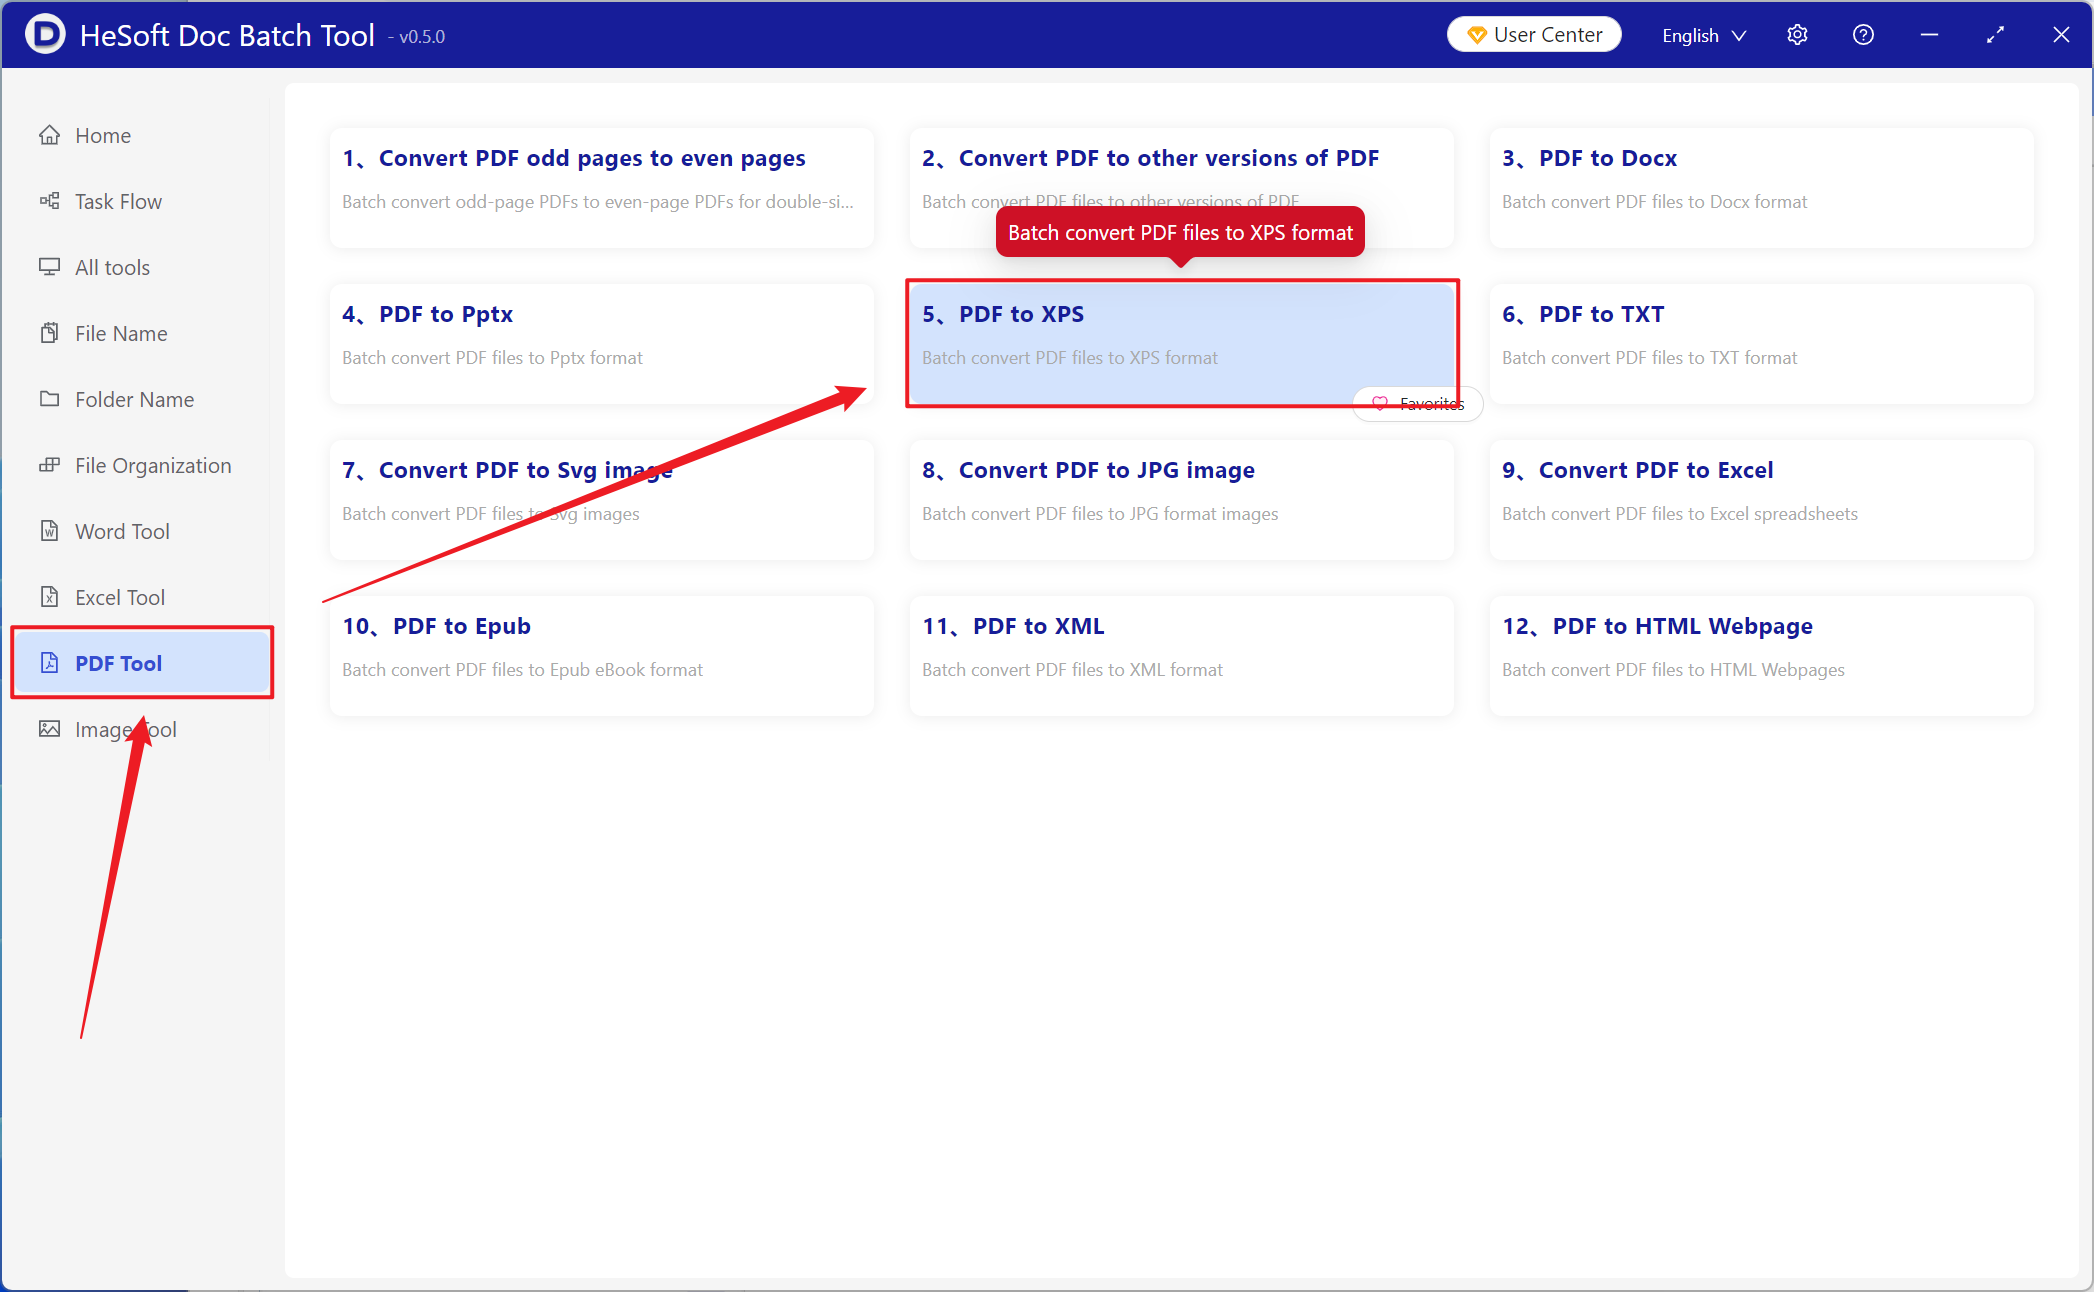The width and height of the screenshot is (2094, 1292).
Task: Click 'Batch convert PDF files to HTML Webpages'
Action: pos(1673,669)
